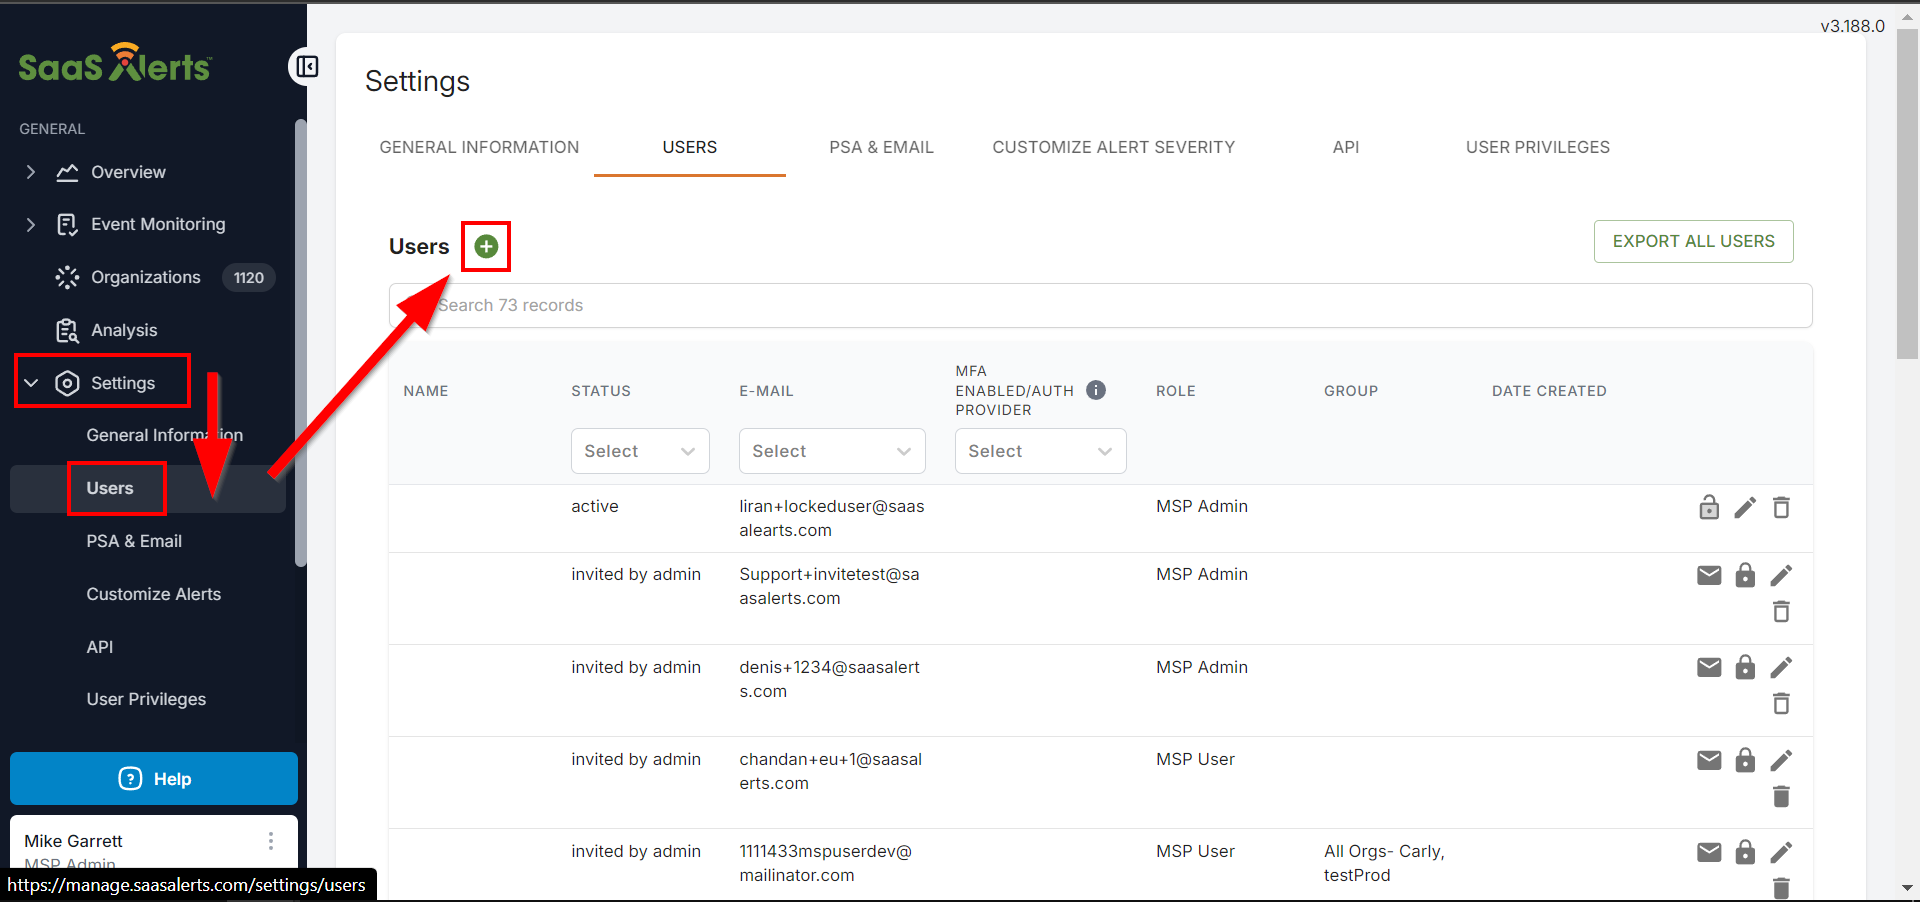Edit the liran+lockeduser account with the pencil icon
The width and height of the screenshot is (1920, 902).
[1745, 508]
